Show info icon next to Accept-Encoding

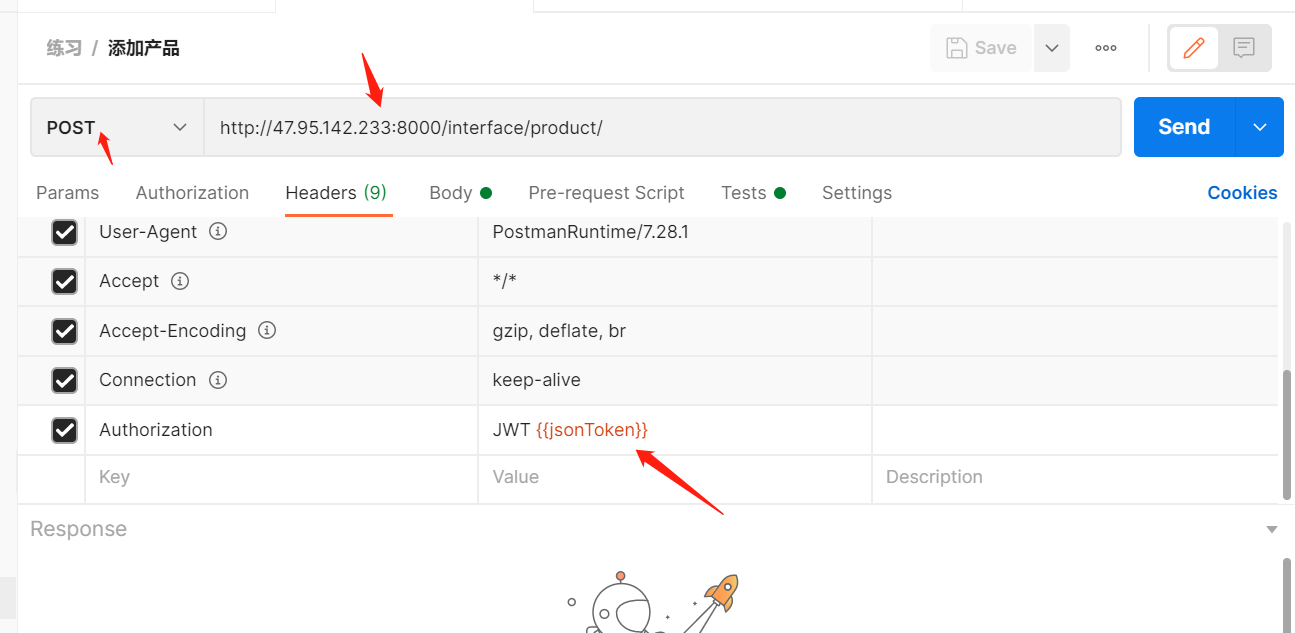tap(267, 330)
